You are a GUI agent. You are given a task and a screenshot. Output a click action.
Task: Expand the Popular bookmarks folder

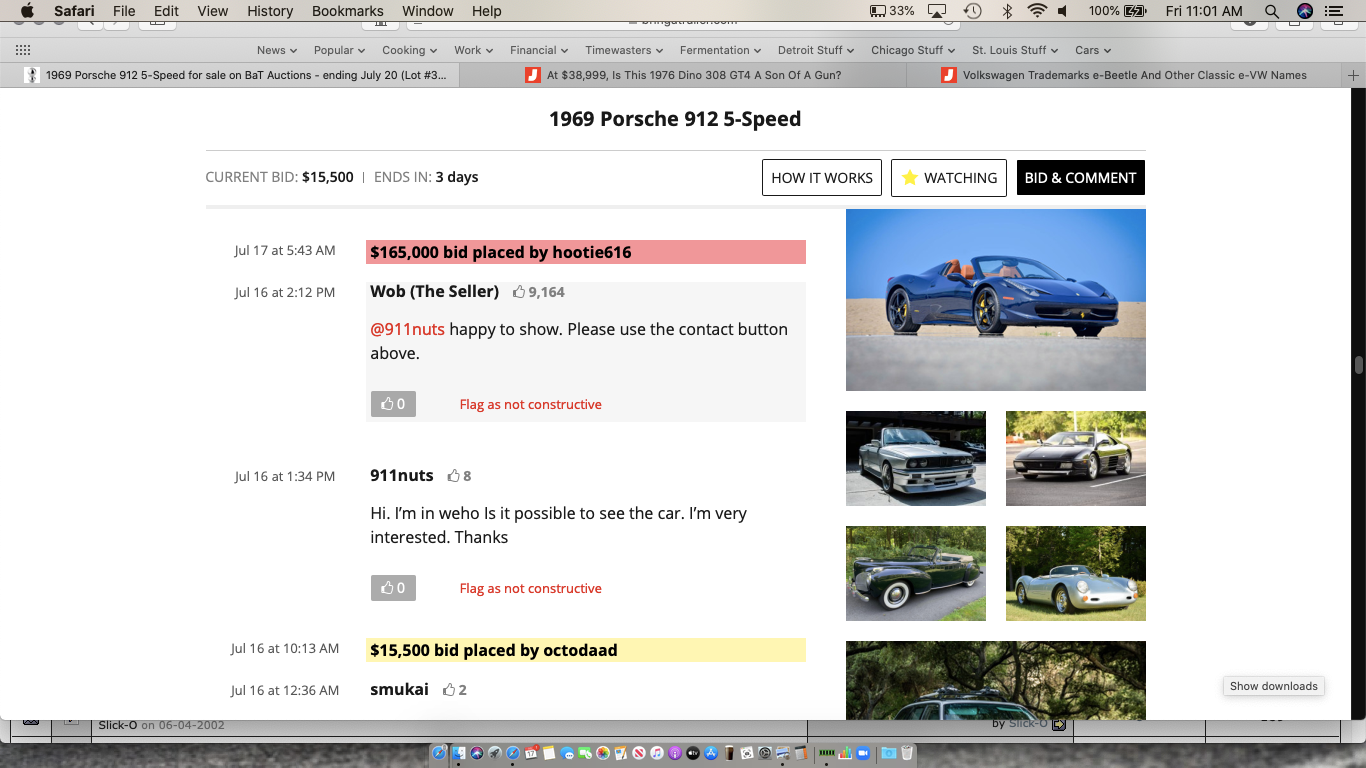[x=339, y=50]
